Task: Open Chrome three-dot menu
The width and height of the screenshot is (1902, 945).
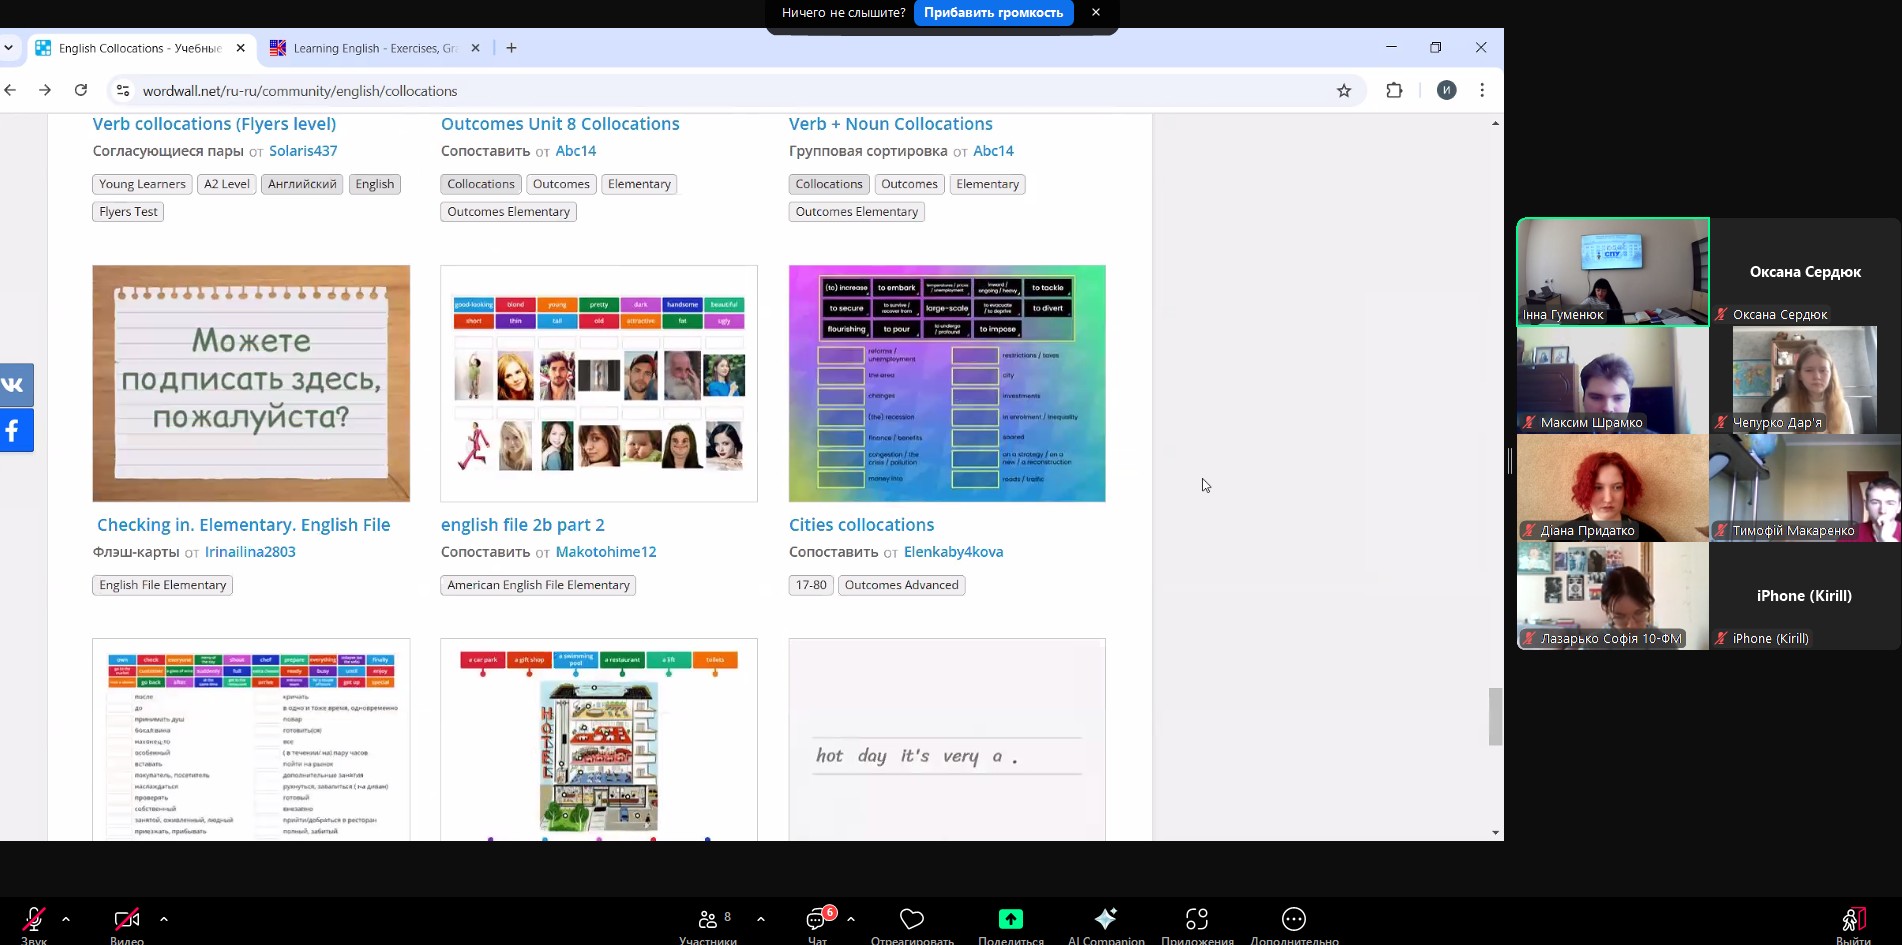Action: click(x=1482, y=90)
